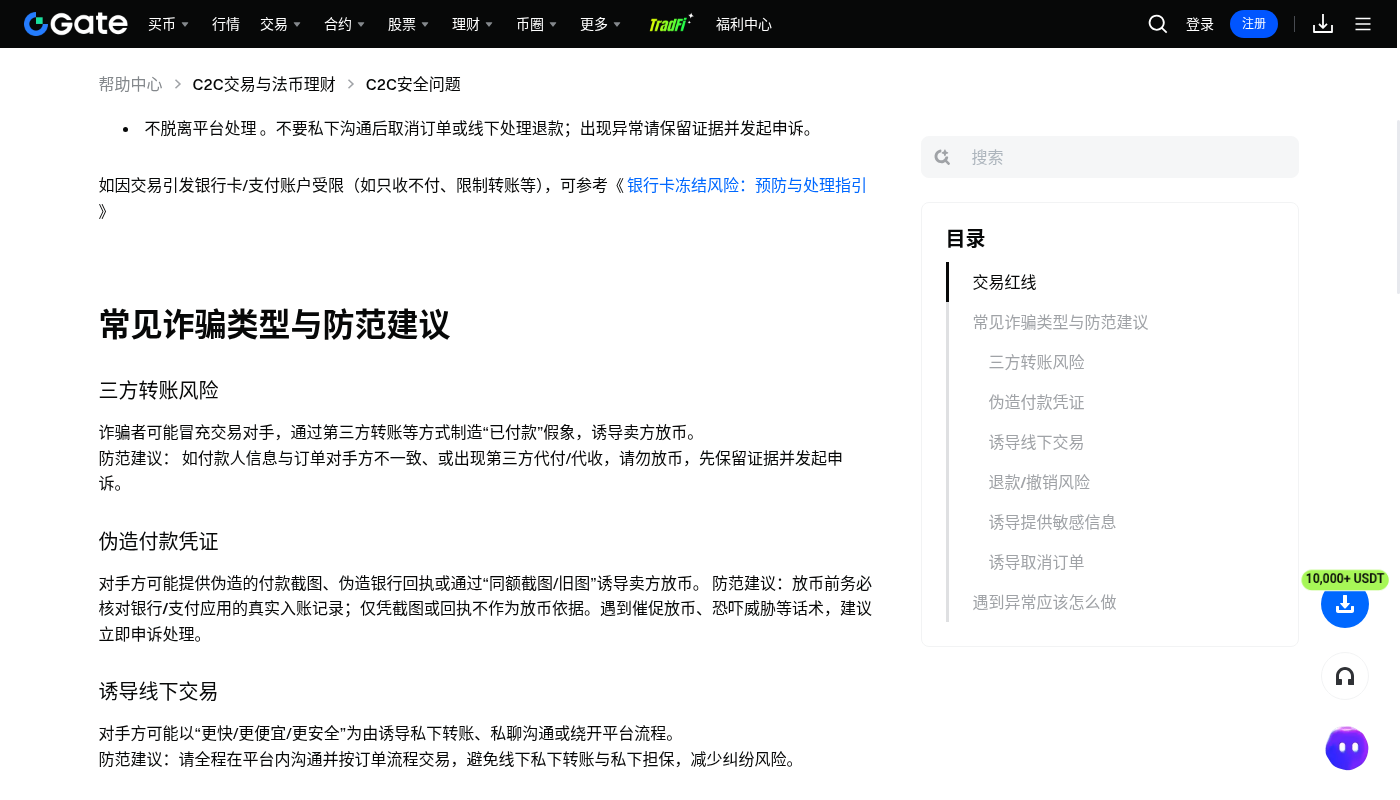Expand the 交易 dropdown menu
The height and width of the screenshot is (800, 1400).
click(281, 24)
